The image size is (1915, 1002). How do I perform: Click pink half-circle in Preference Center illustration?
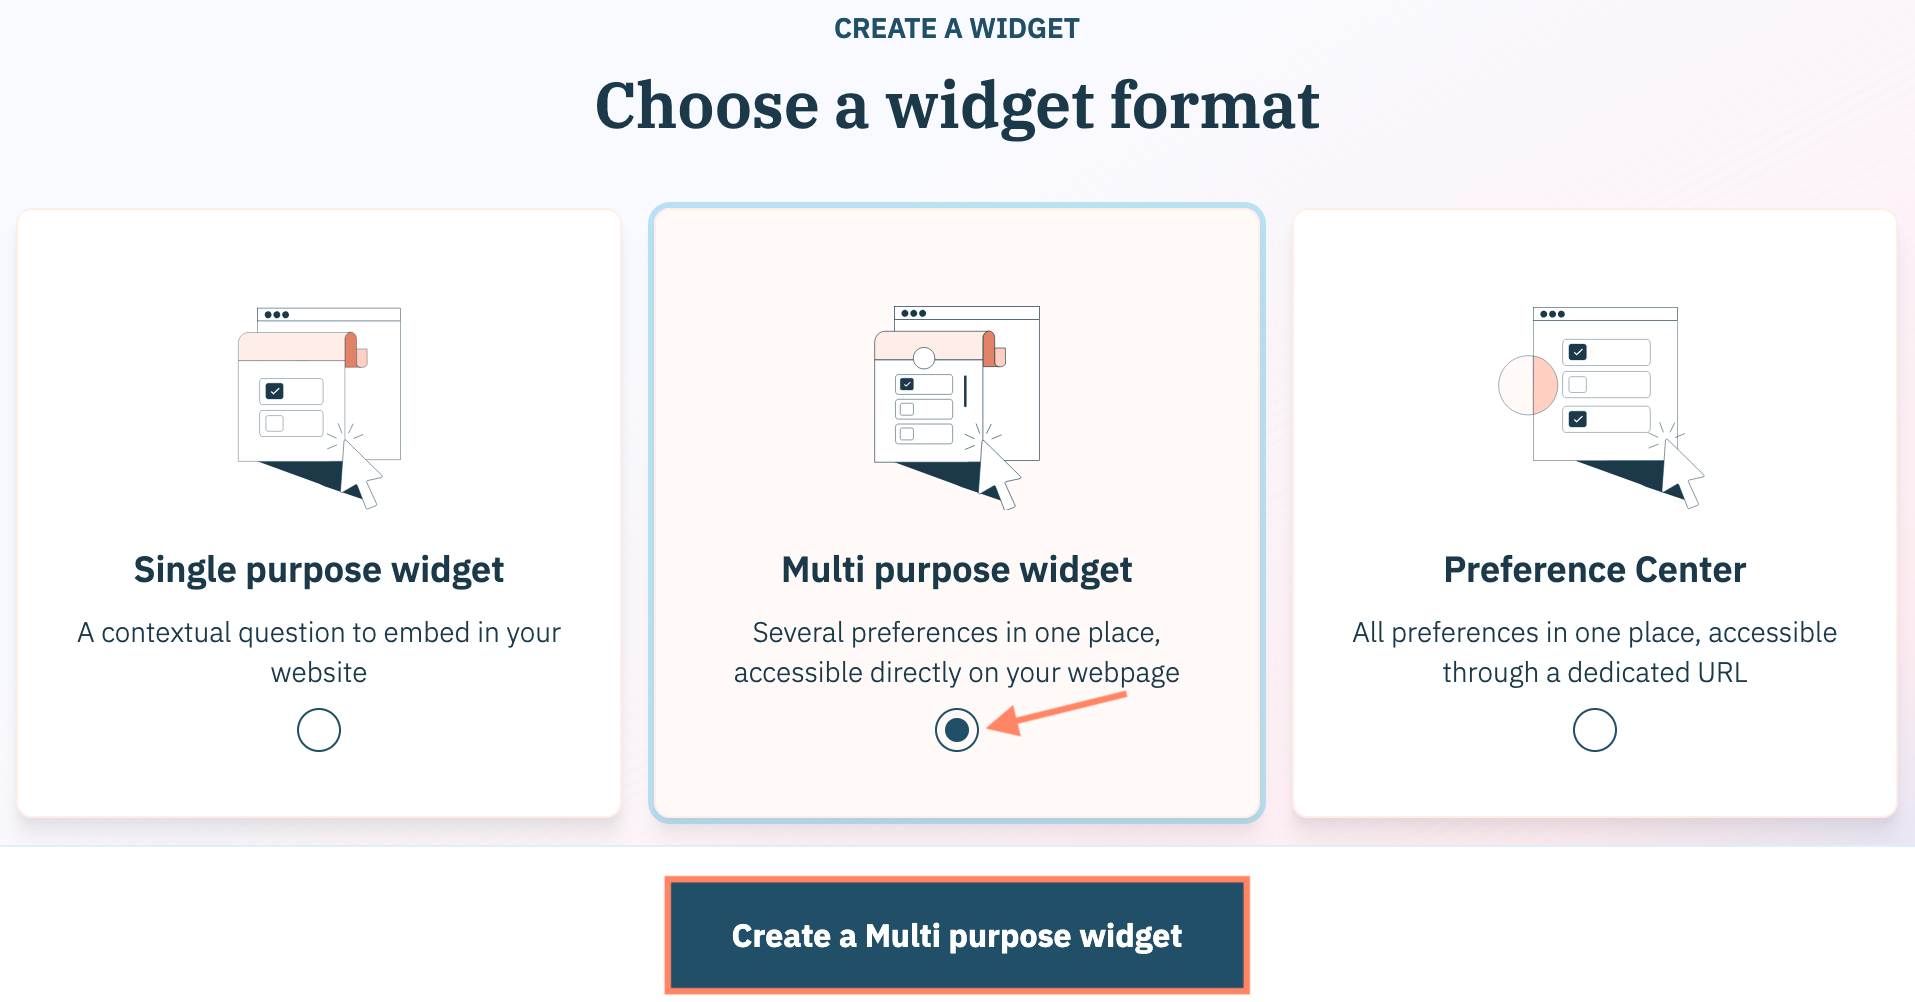(1528, 385)
